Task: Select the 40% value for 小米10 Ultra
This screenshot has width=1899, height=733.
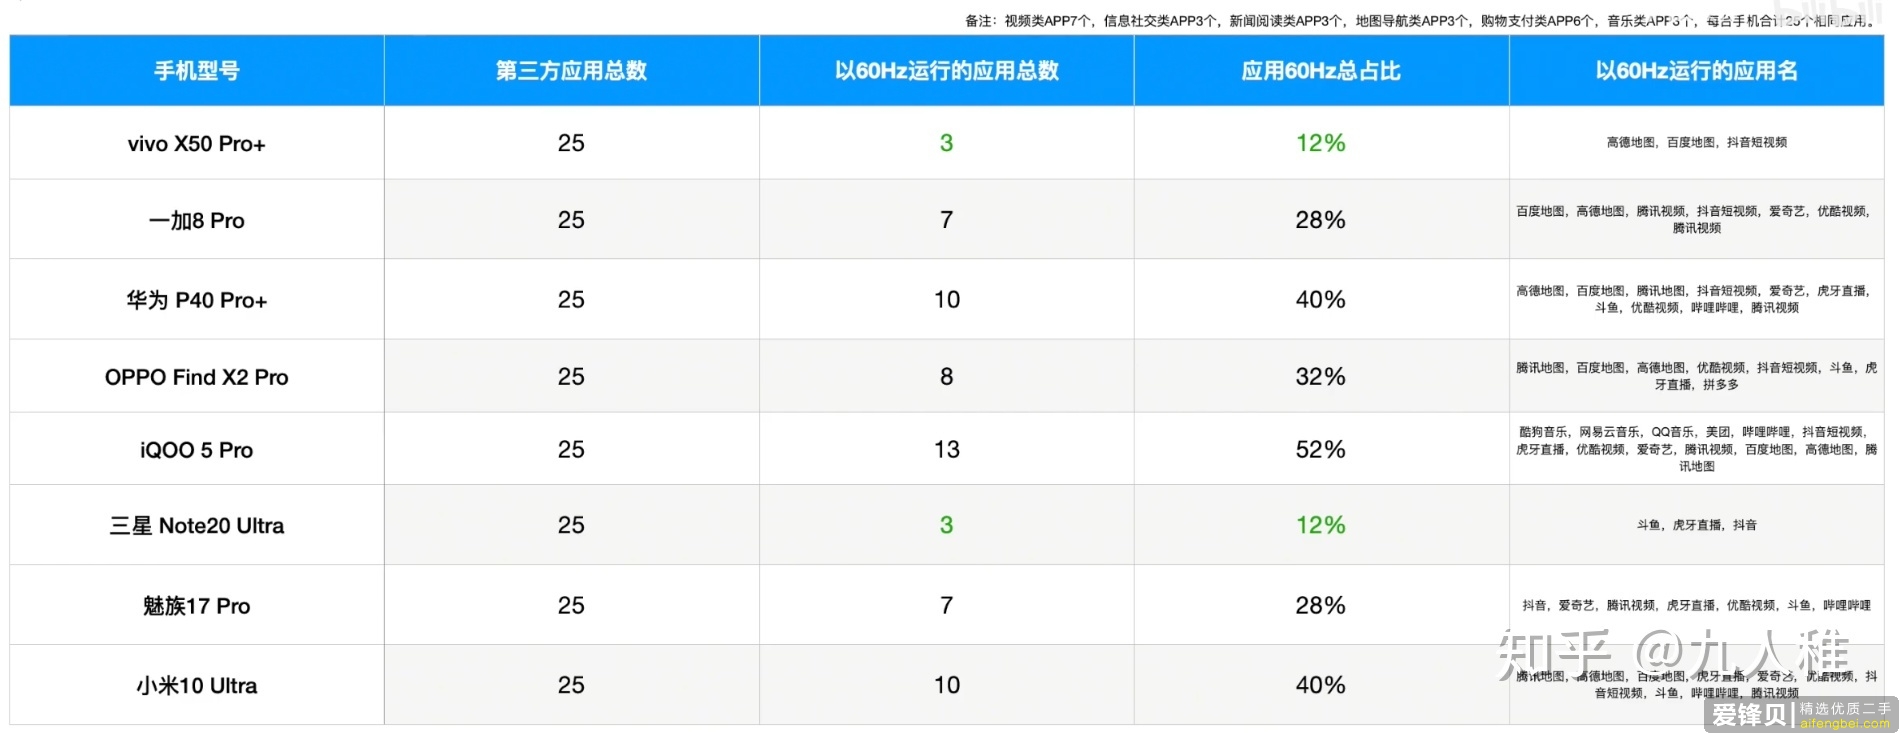Action: (1320, 685)
